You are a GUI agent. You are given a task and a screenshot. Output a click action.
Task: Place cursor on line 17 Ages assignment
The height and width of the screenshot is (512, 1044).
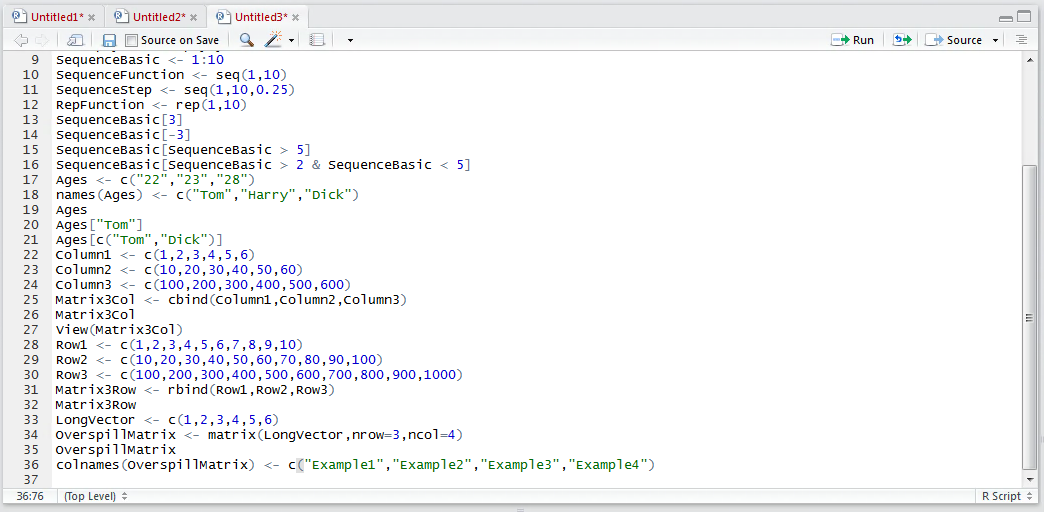155,180
